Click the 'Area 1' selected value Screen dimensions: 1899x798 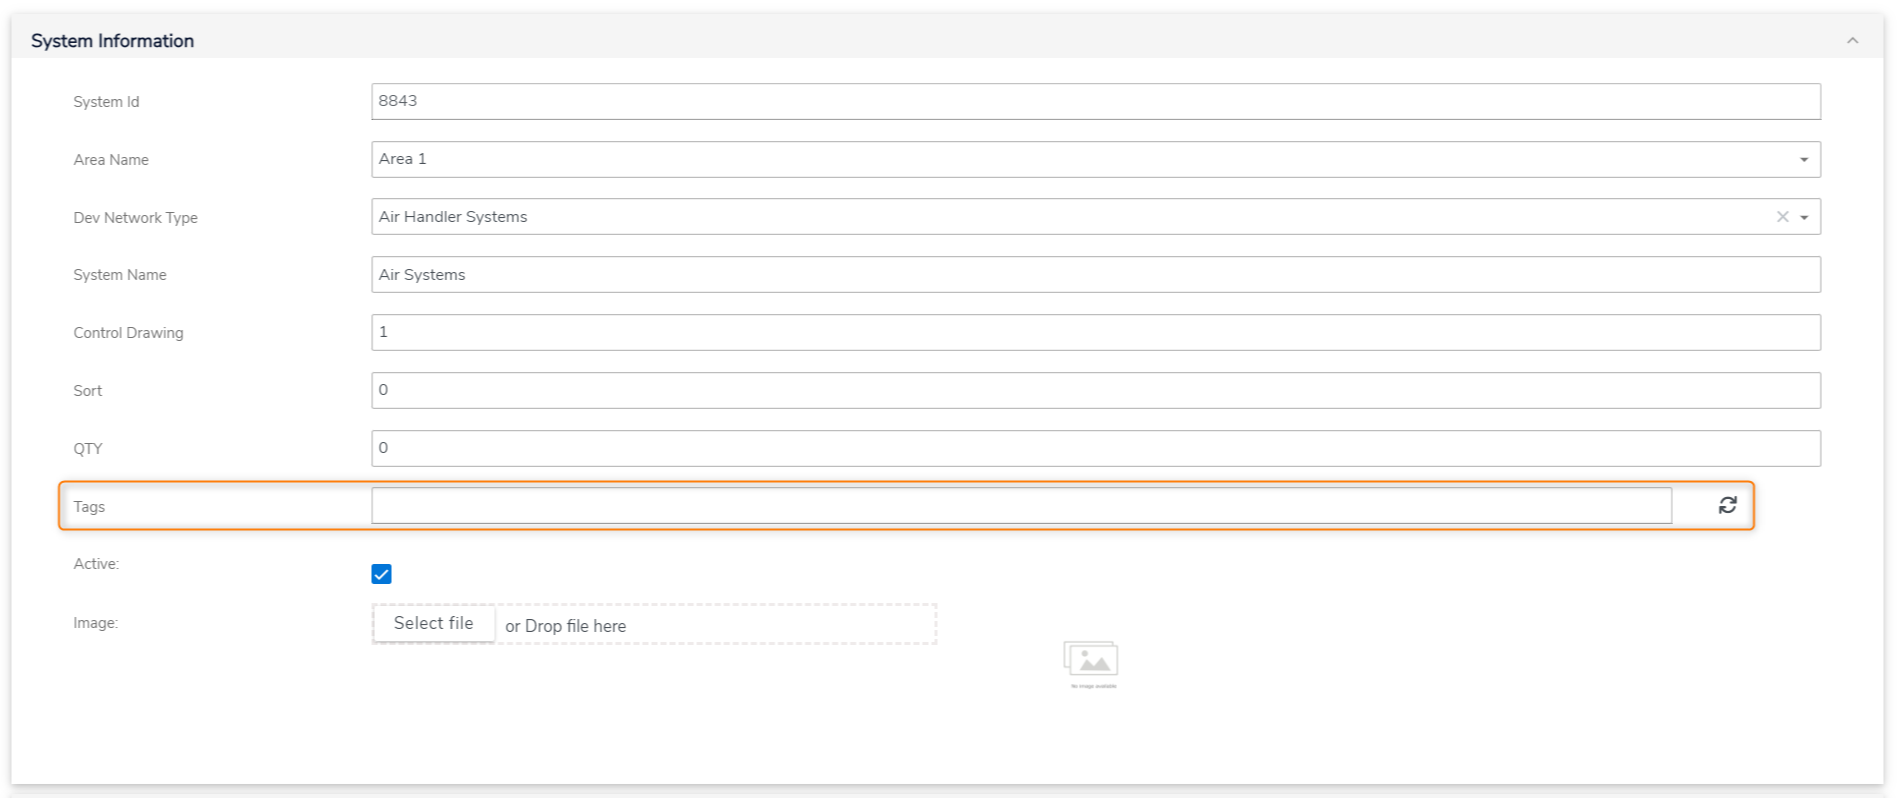(403, 159)
